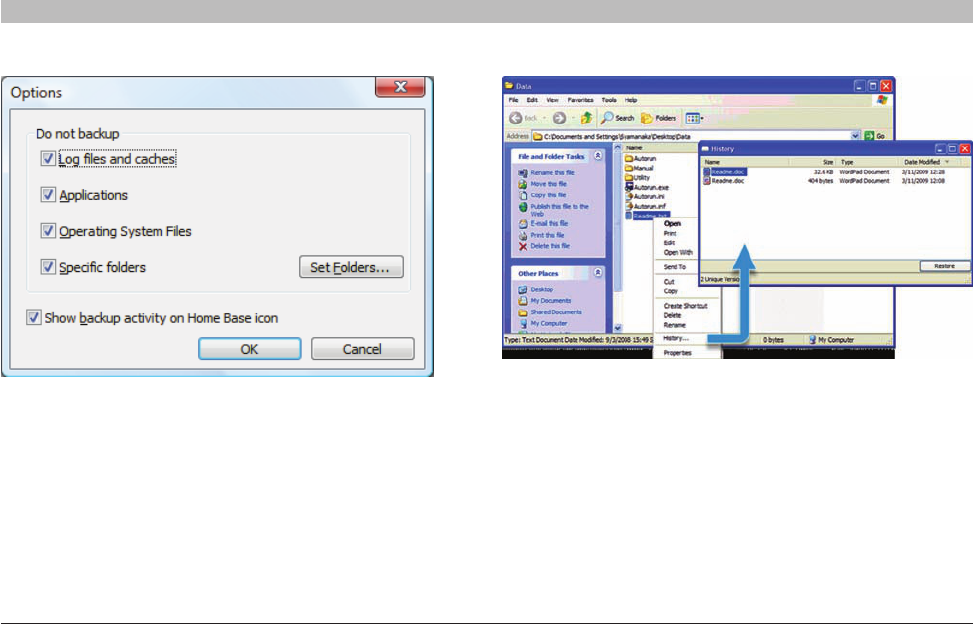Collapse the Other Places panel
The height and width of the screenshot is (624, 973).
598,272
